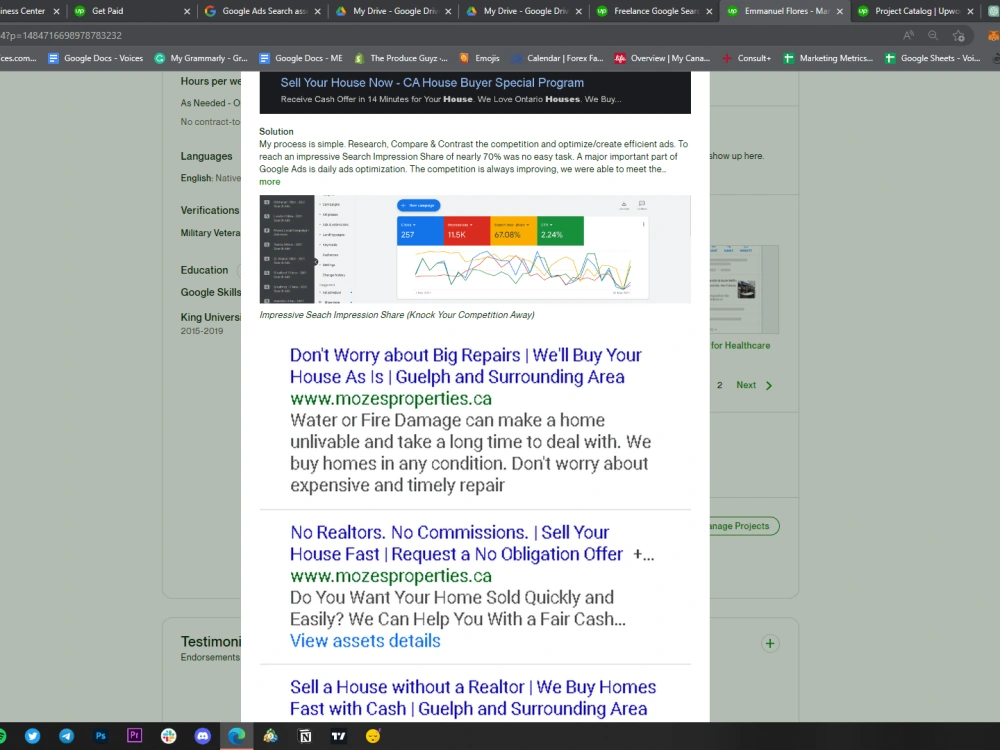
Task: Open The Produce Guyz bookmark
Action: (401, 58)
